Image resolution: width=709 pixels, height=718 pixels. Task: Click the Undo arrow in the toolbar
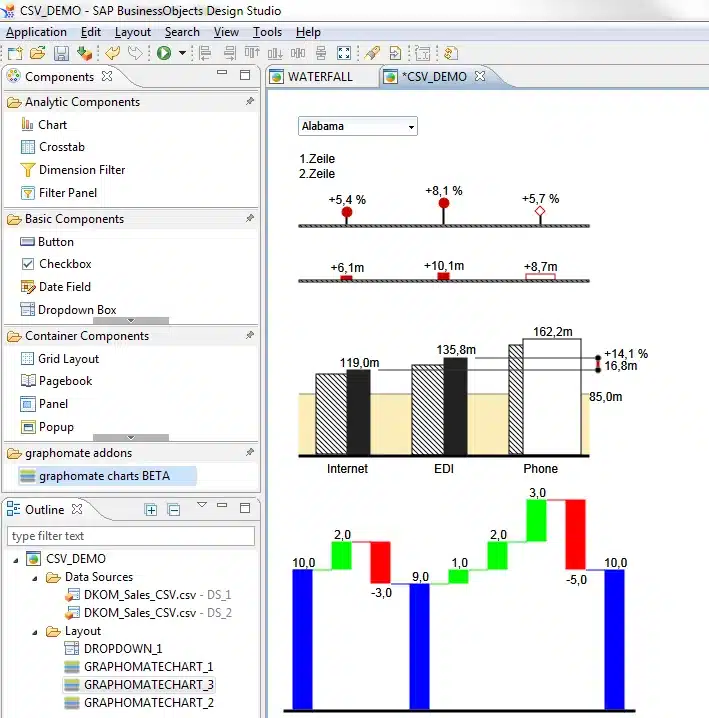[113, 53]
